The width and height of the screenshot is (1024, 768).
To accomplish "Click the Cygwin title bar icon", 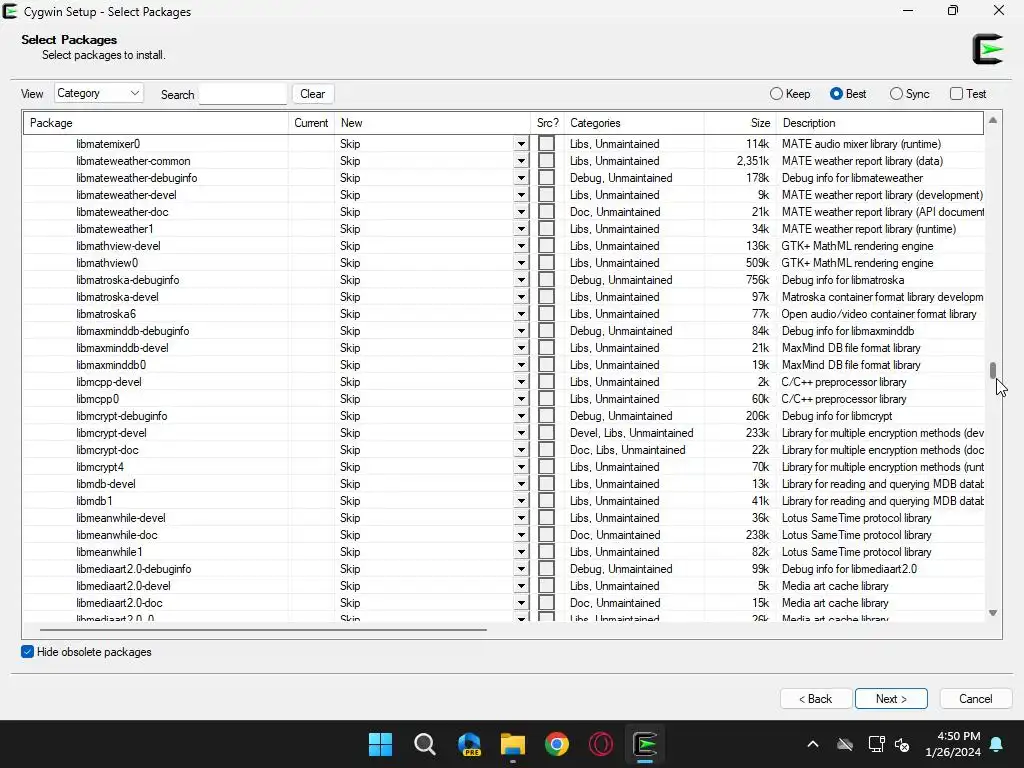I will [x=10, y=11].
